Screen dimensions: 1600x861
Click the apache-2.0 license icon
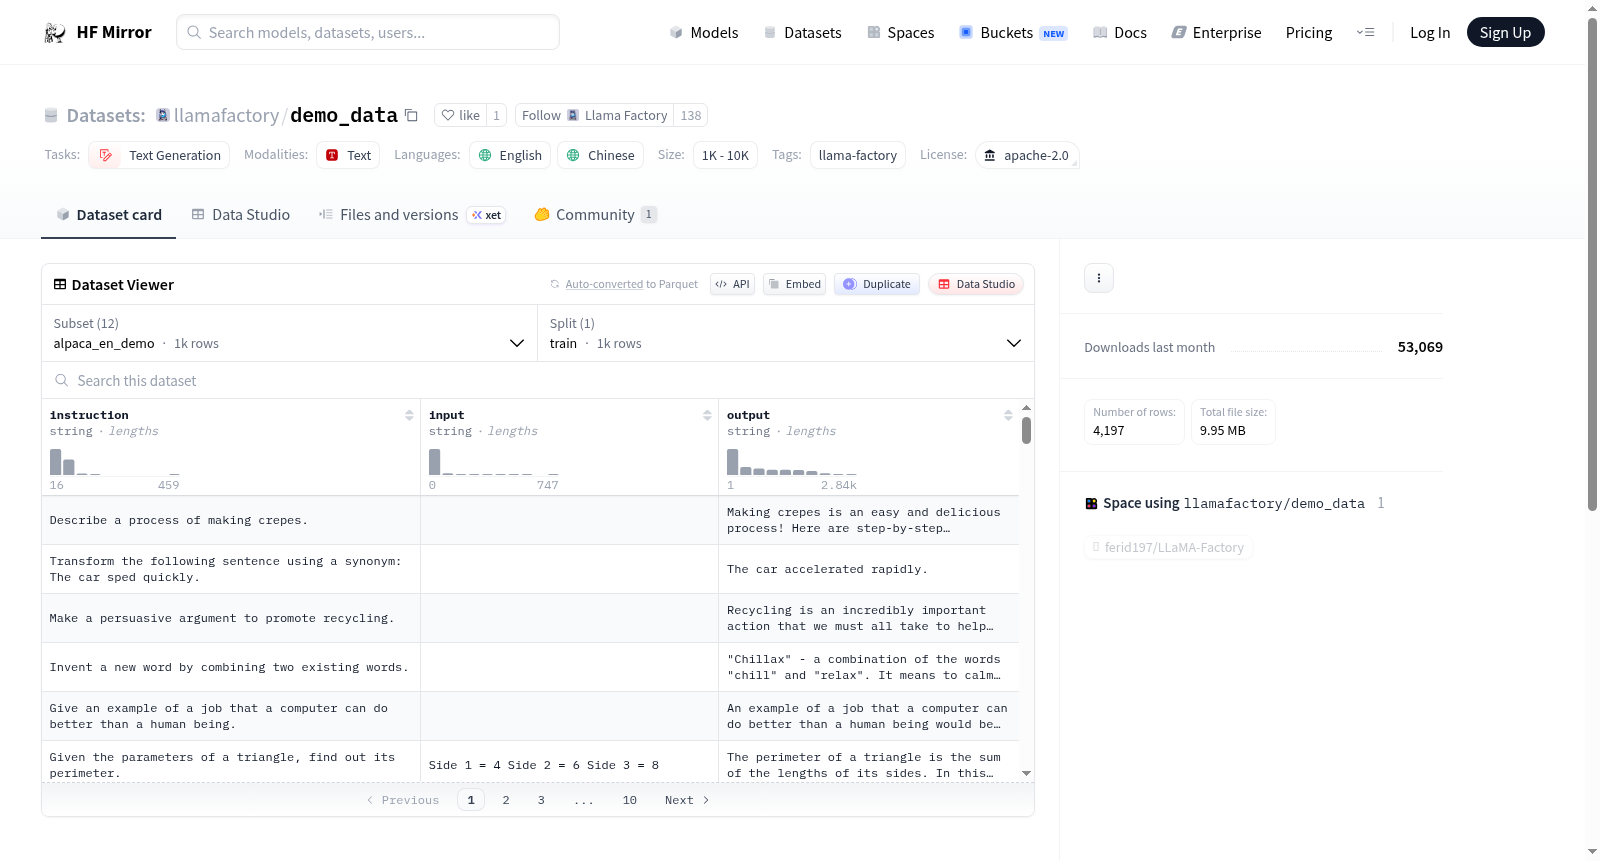coord(990,155)
